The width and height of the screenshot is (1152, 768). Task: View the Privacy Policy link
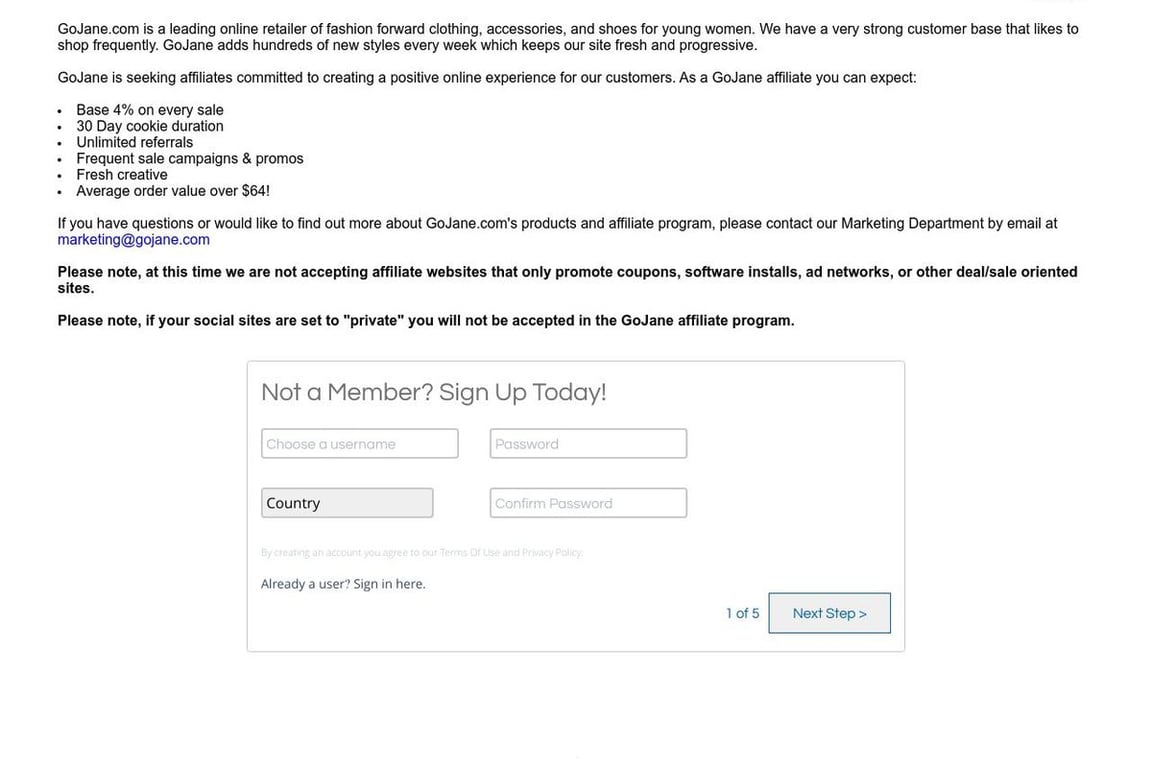(552, 553)
